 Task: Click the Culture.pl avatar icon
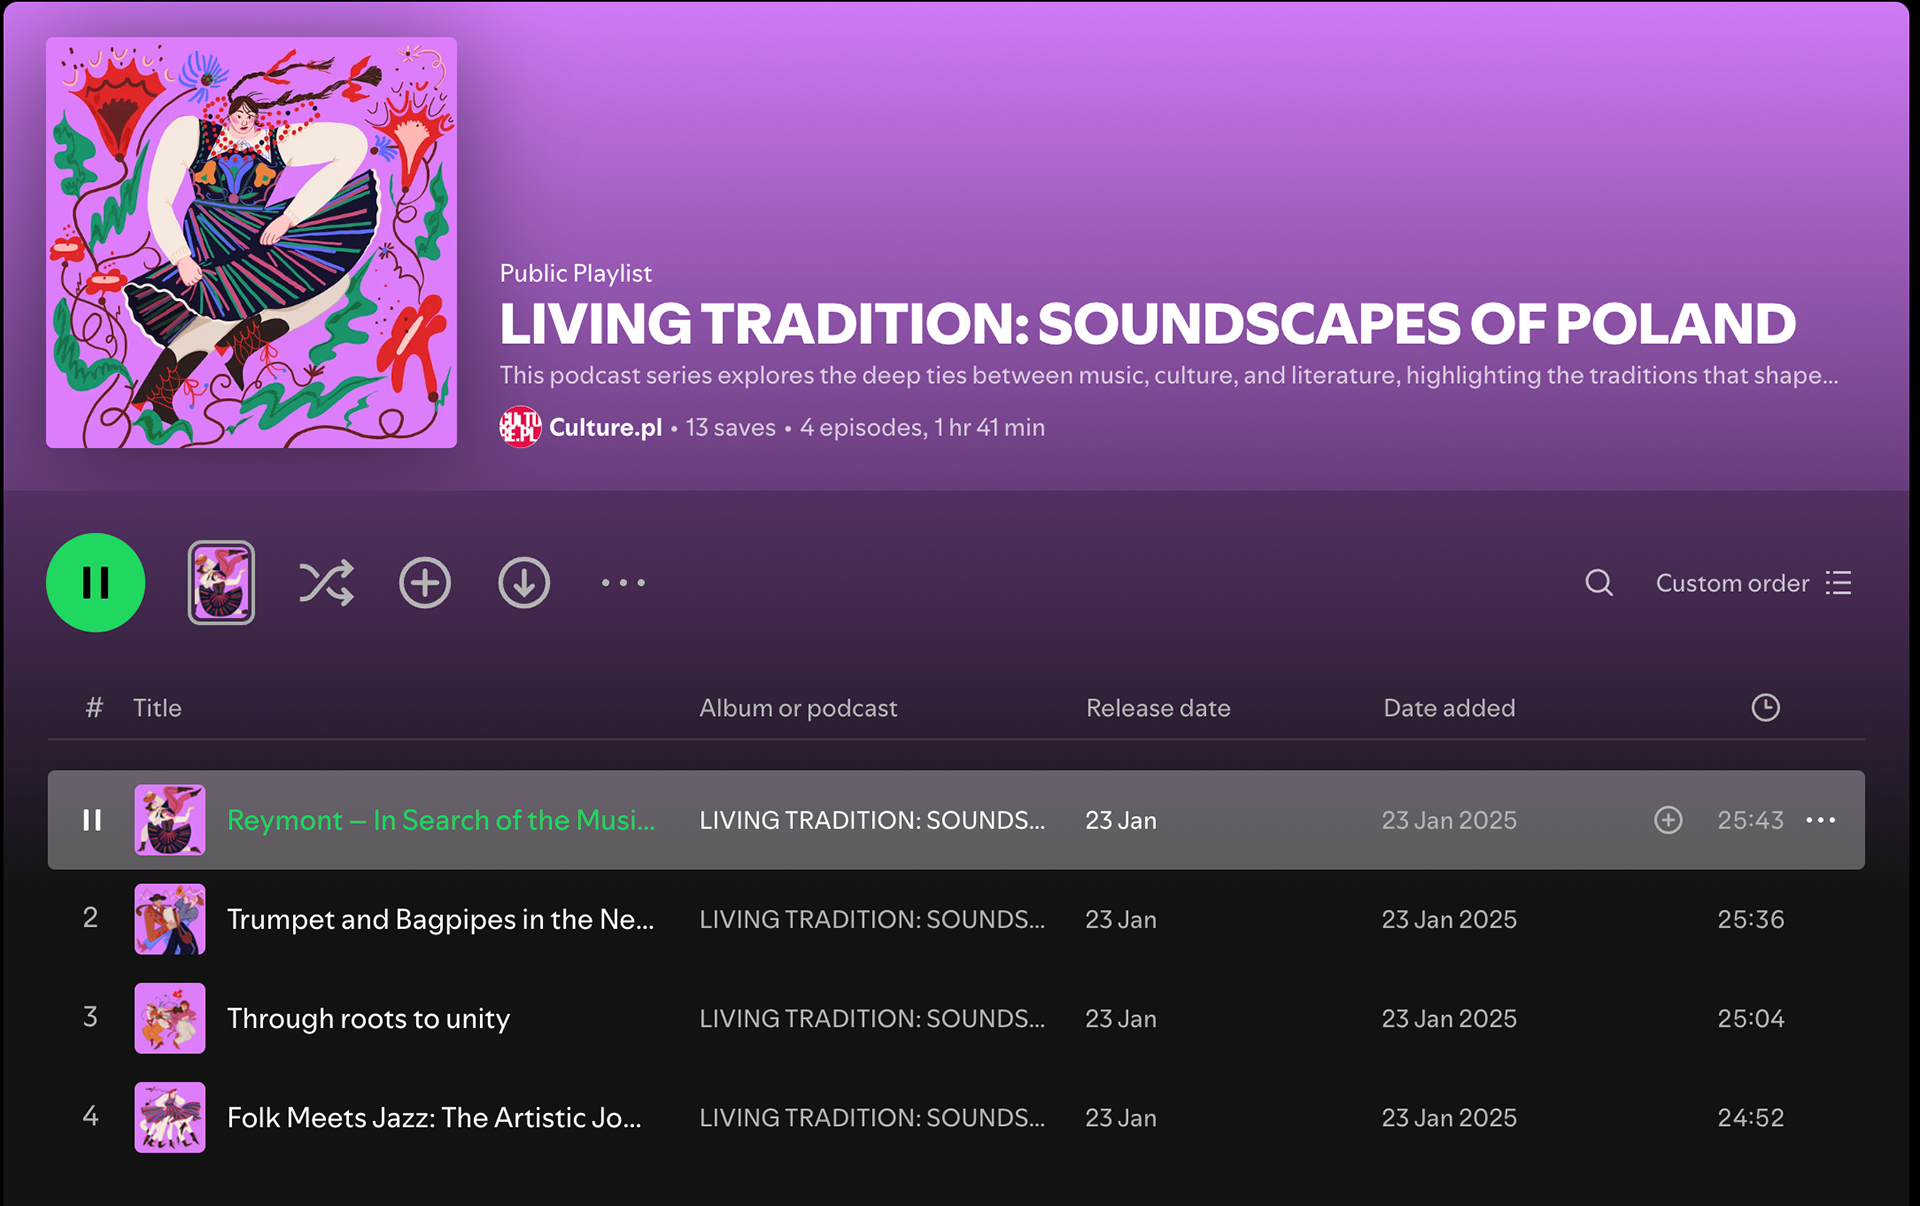(520, 427)
